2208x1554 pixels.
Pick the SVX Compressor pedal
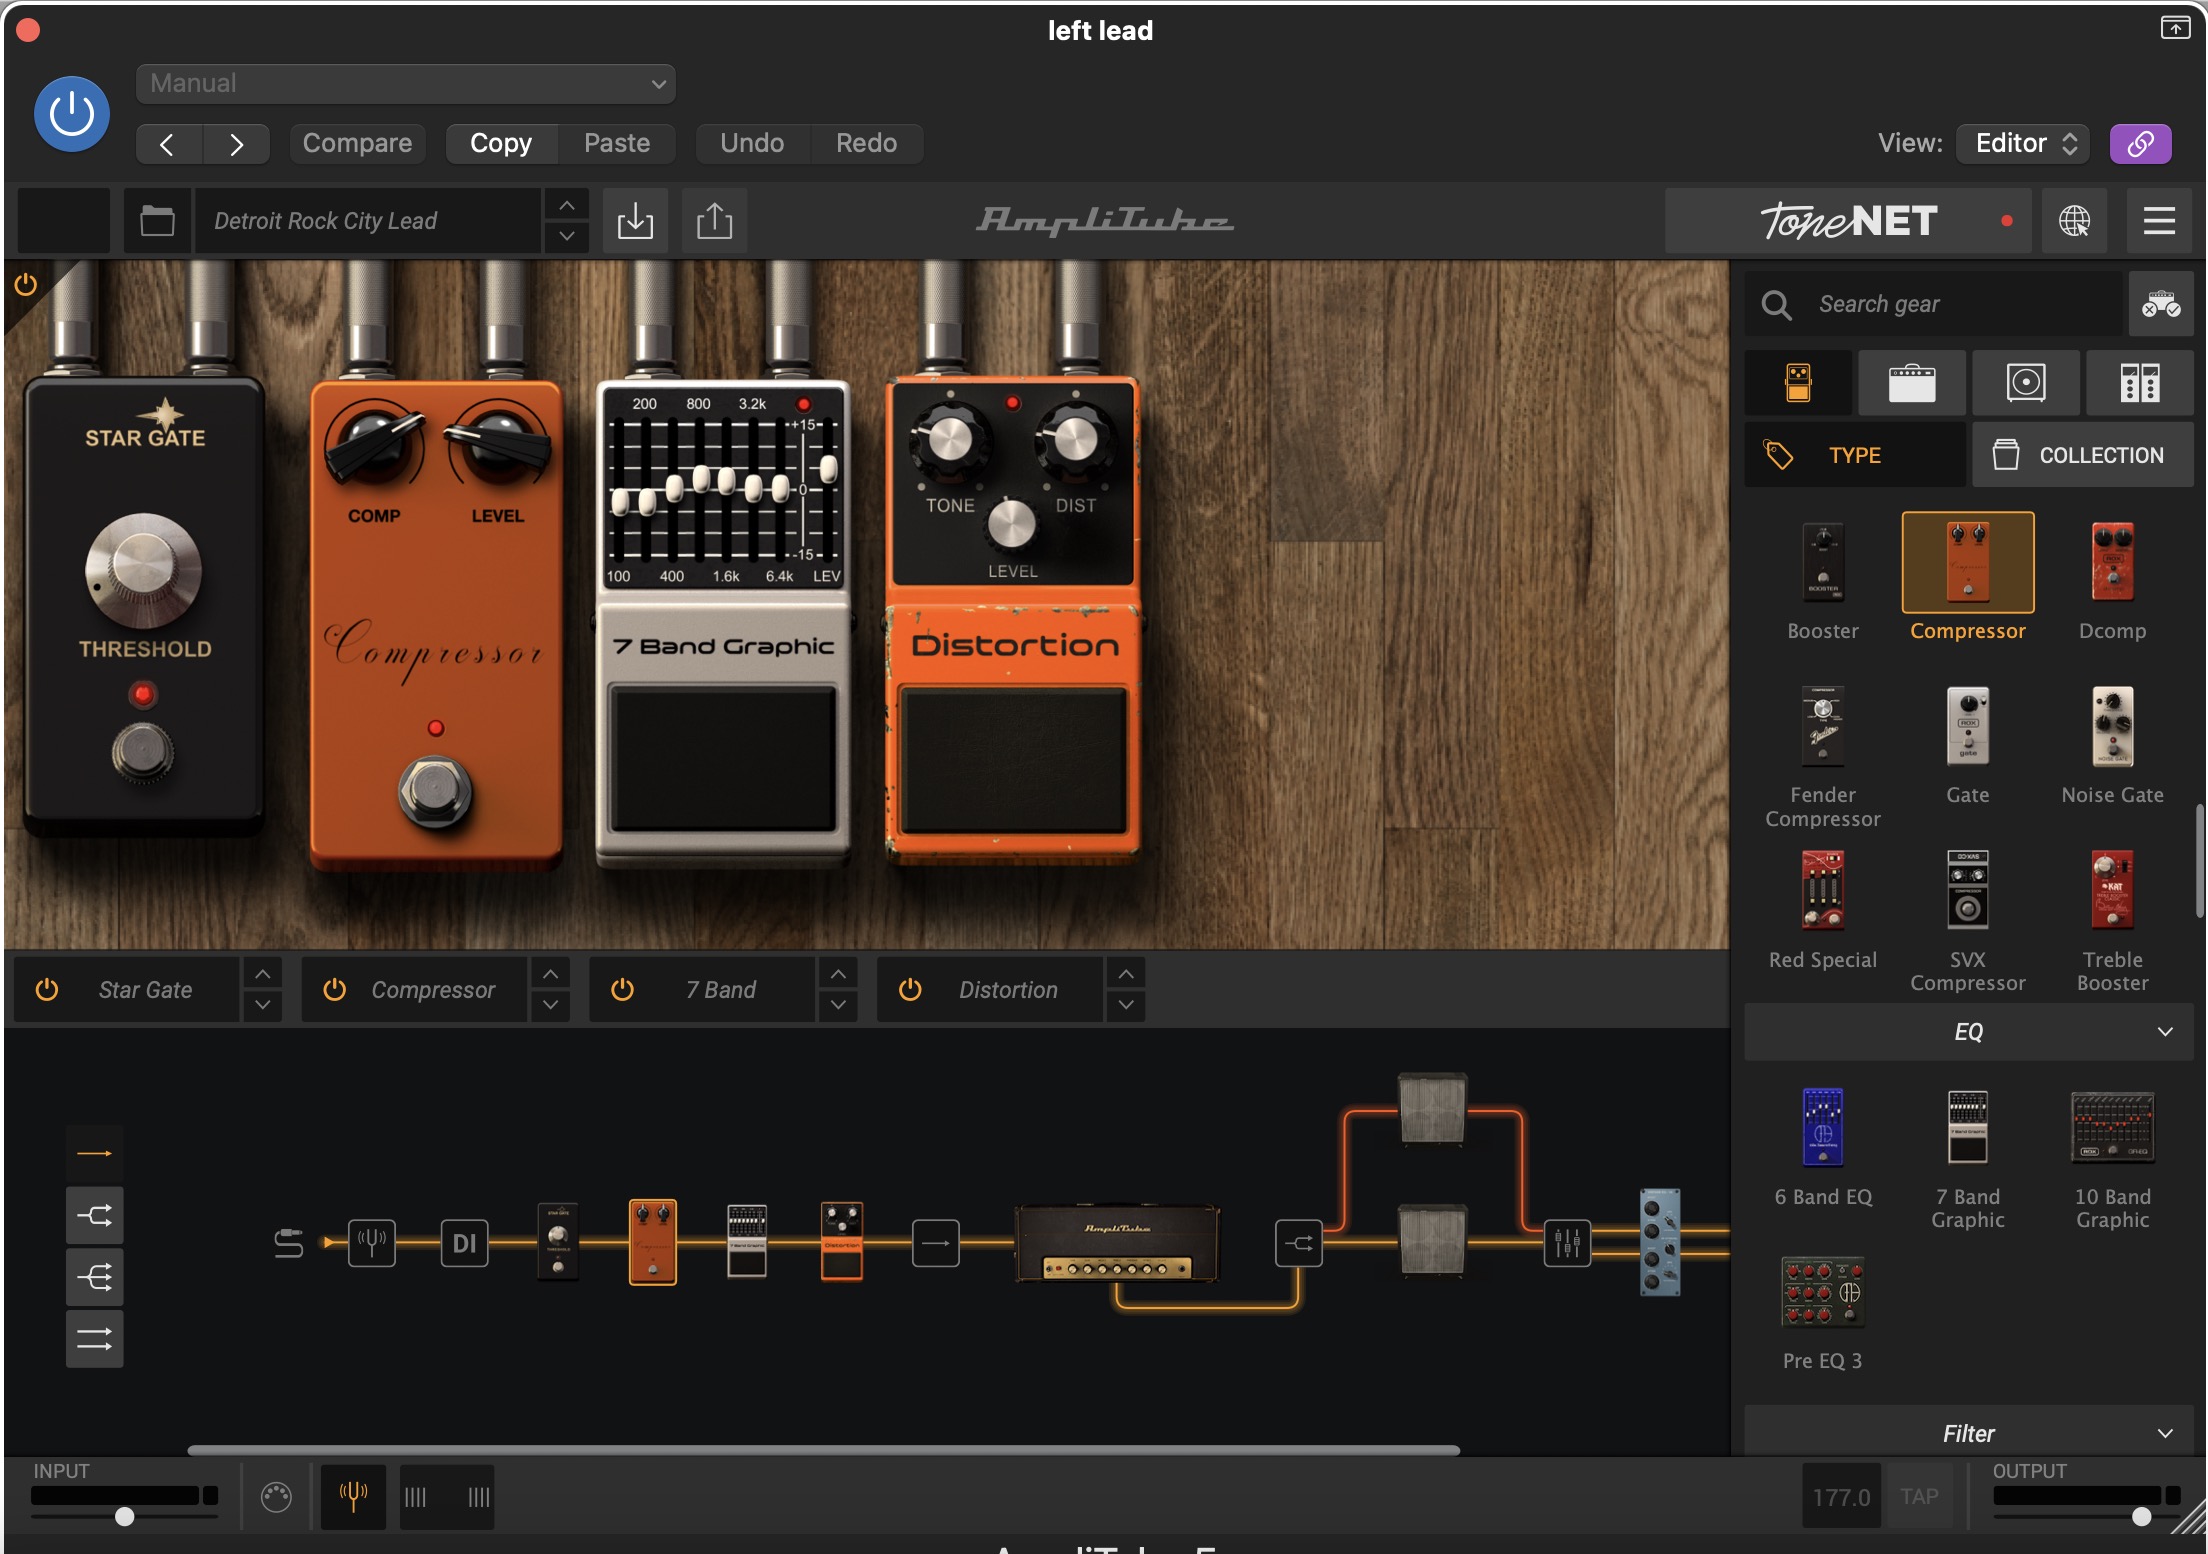pos(1967,891)
